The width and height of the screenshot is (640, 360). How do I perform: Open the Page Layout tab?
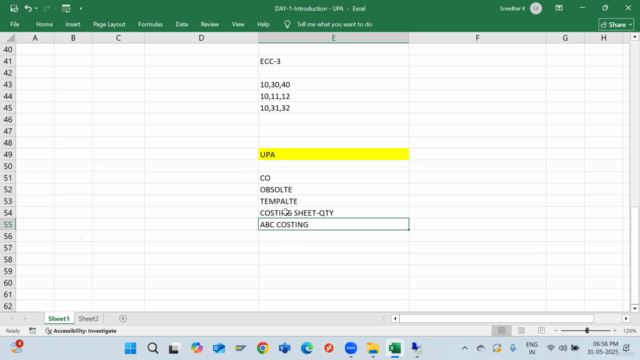(109, 24)
